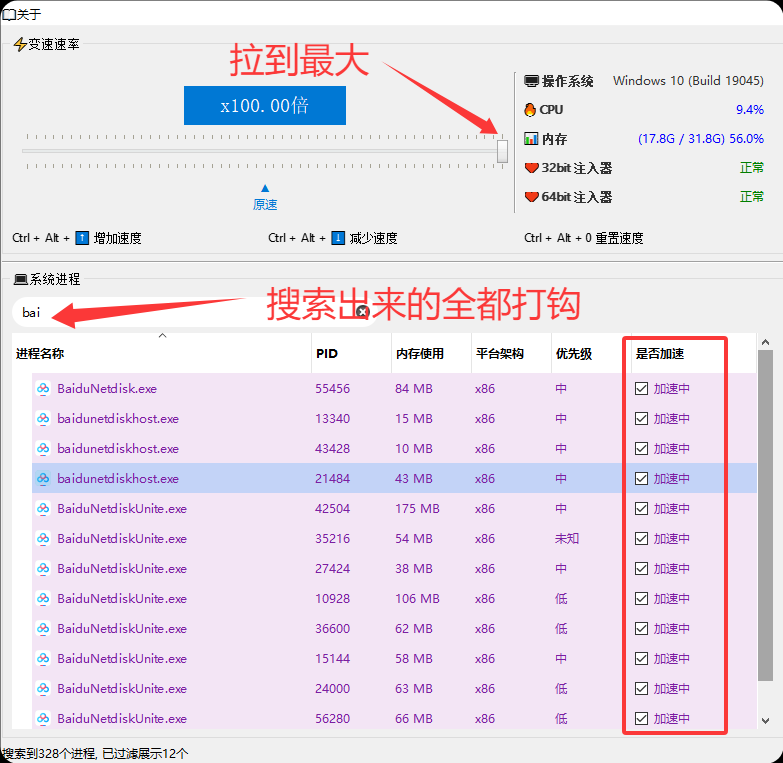Sort by the 内存使用 column header

[431, 354]
